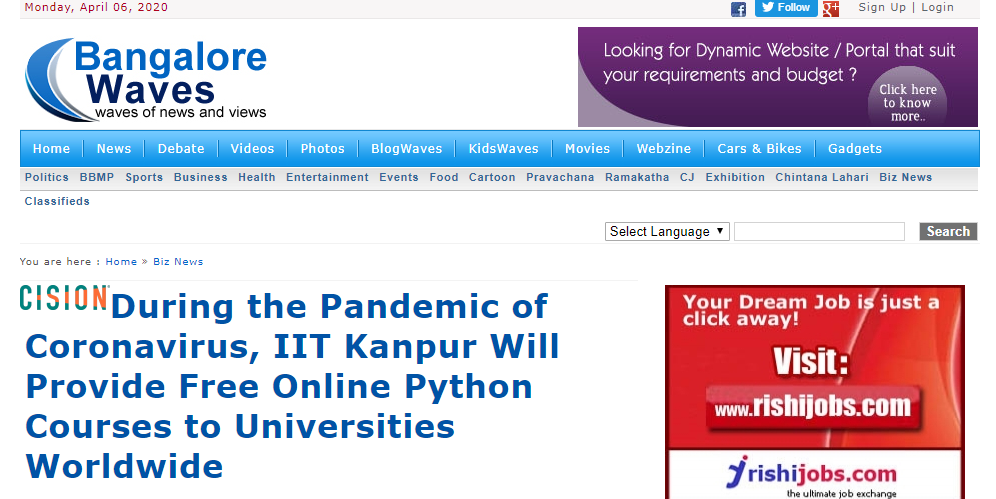Viewport: 996px width, 499px height.
Task: Open the Google Plus icon
Action: tap(831, 9)
